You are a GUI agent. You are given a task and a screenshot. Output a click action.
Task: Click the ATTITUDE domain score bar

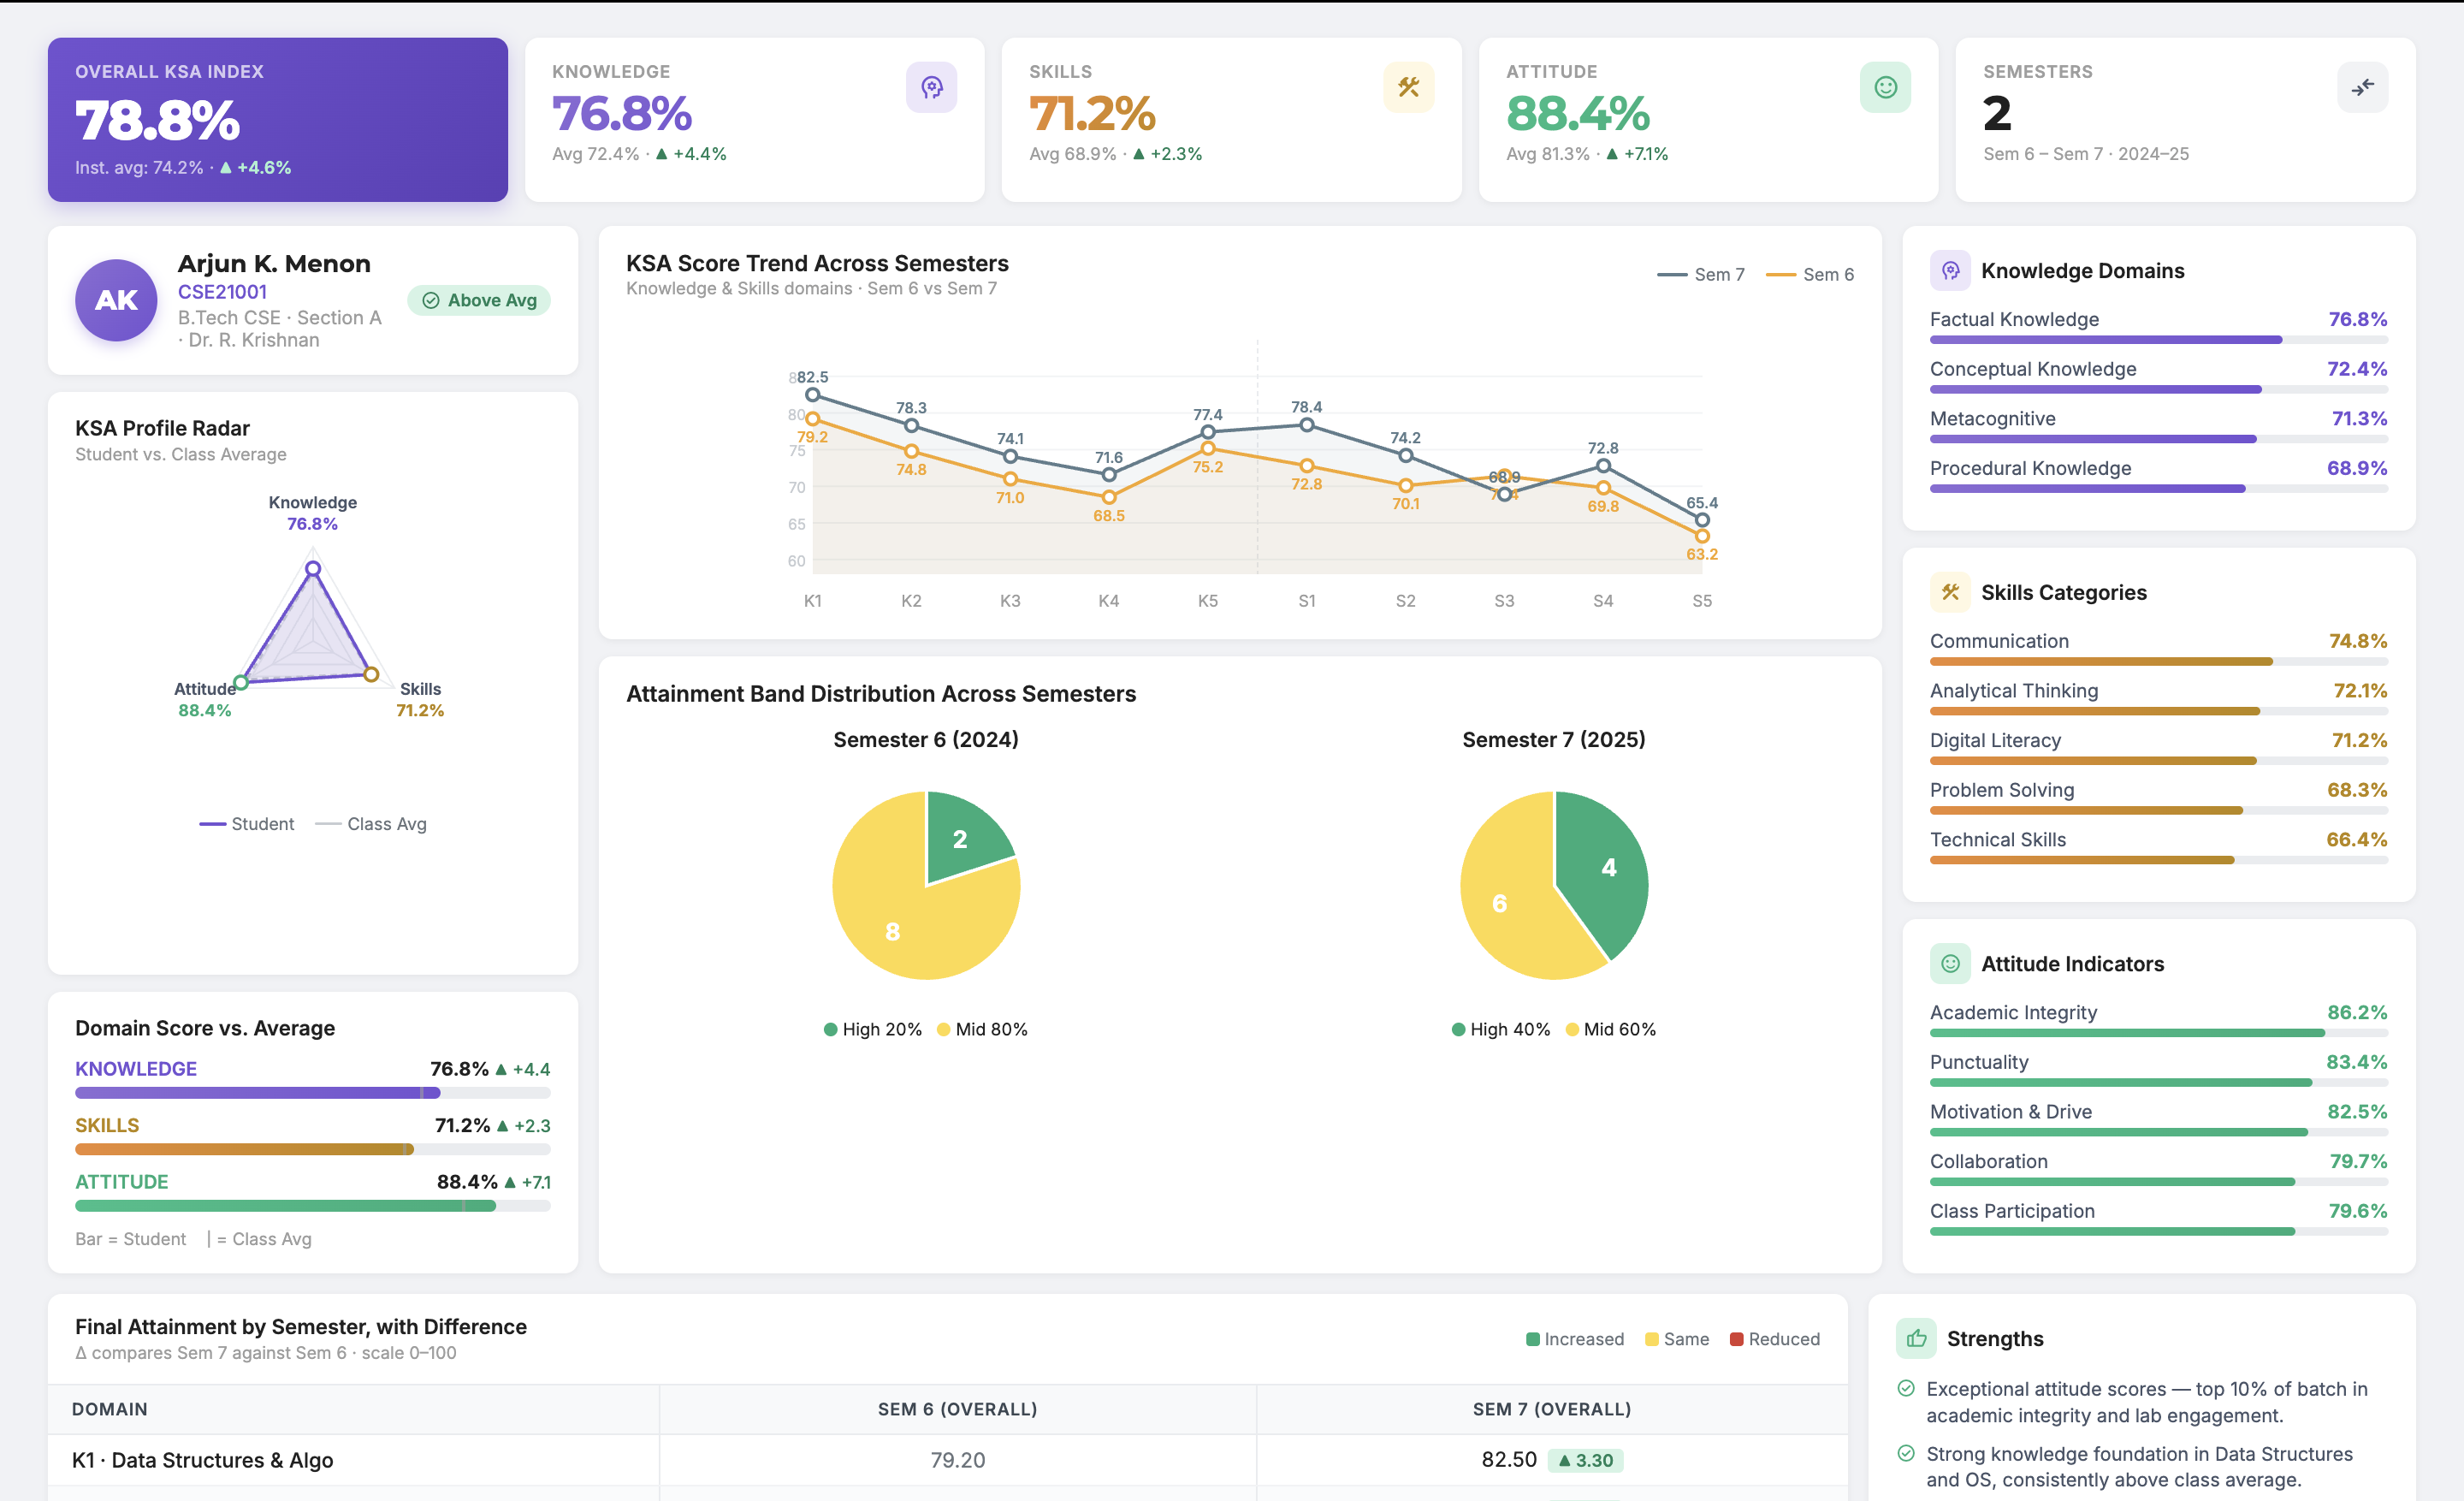312,1206
